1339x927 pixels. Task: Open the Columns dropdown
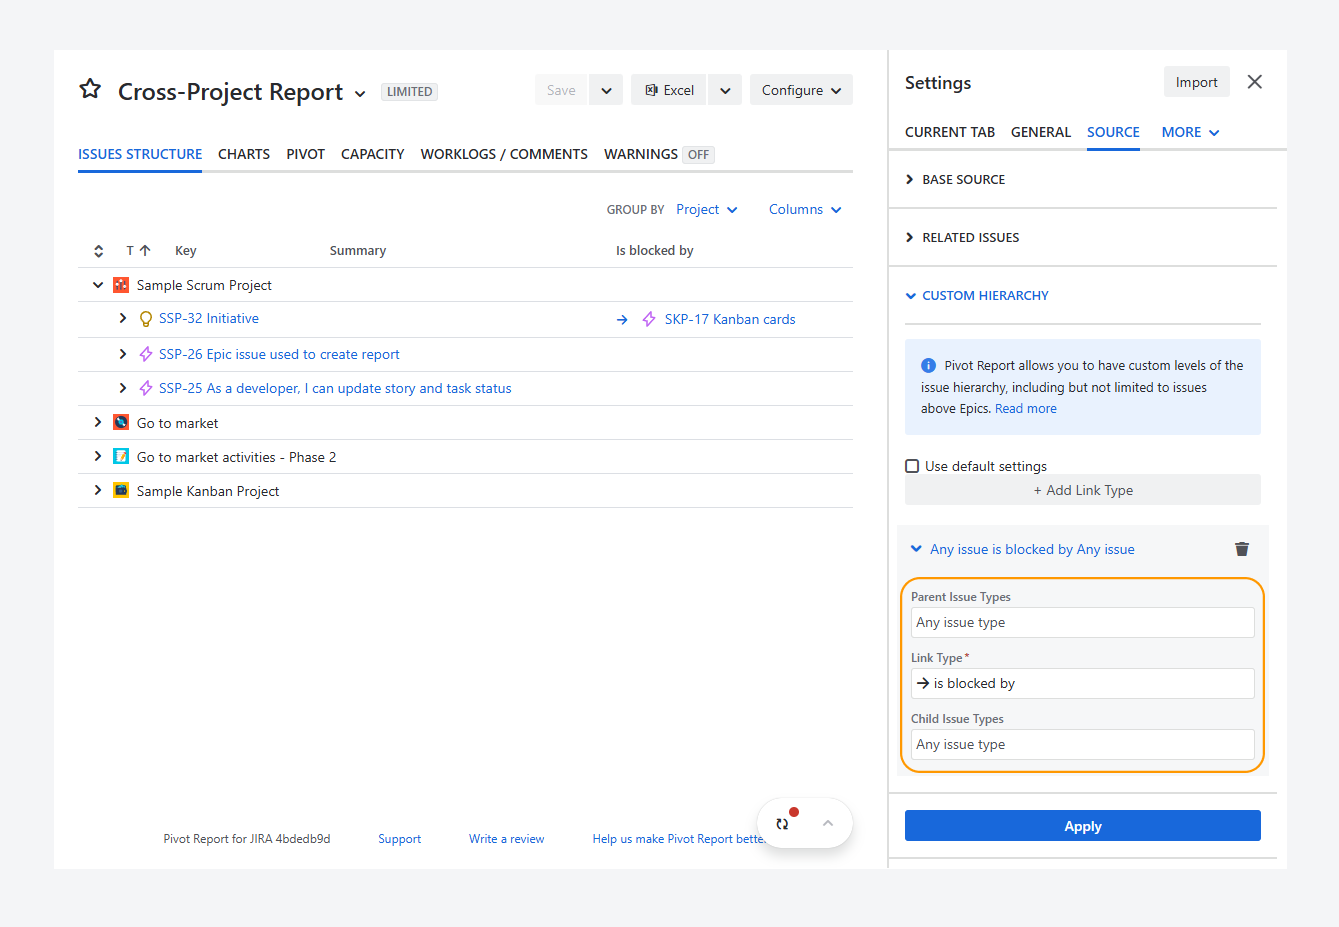[x=805, y=209]
